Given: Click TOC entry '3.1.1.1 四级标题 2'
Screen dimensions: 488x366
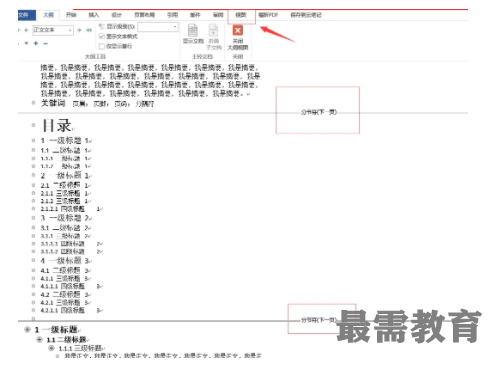Looking at the screenshot, I should coord(71,244).
